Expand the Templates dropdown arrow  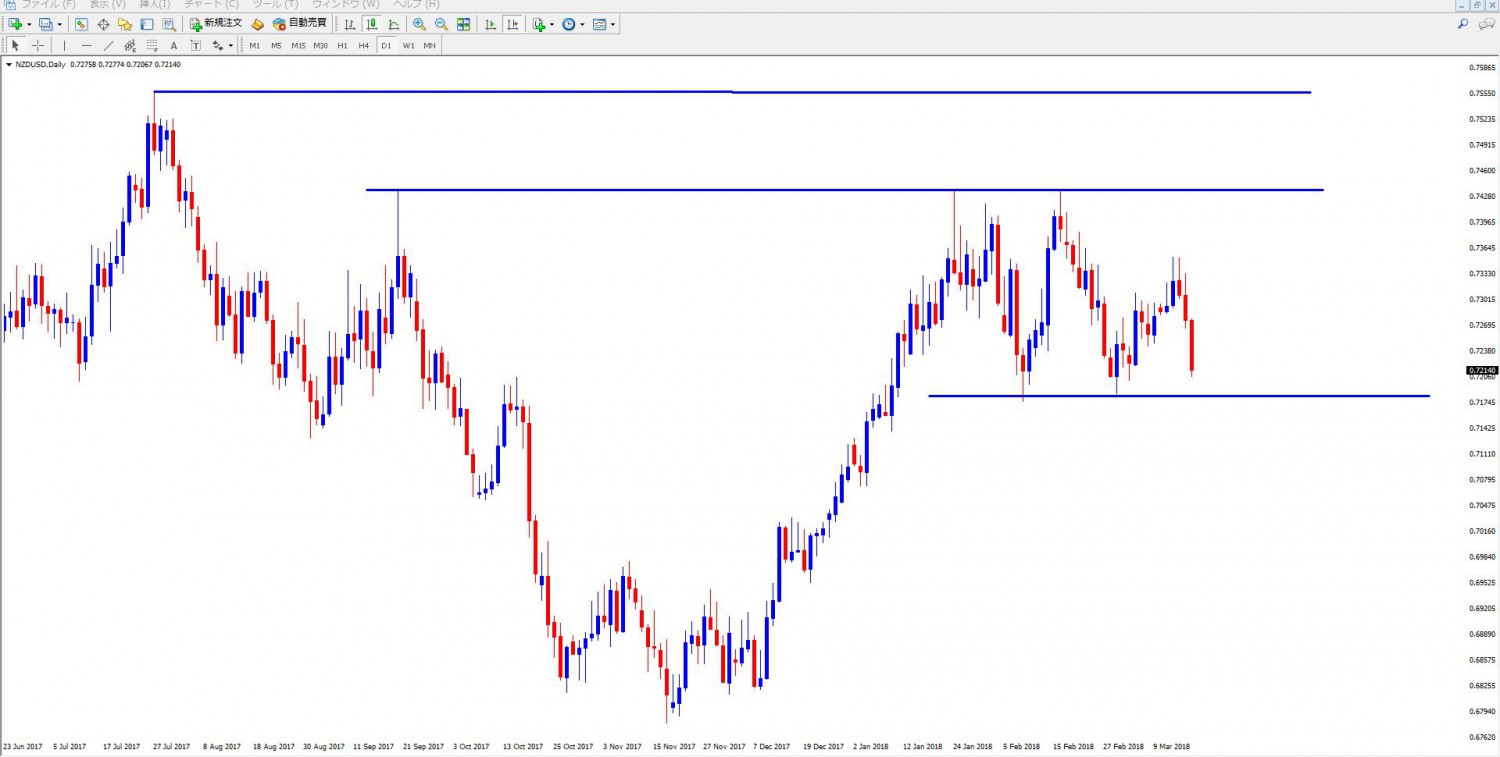pos(612,24)
